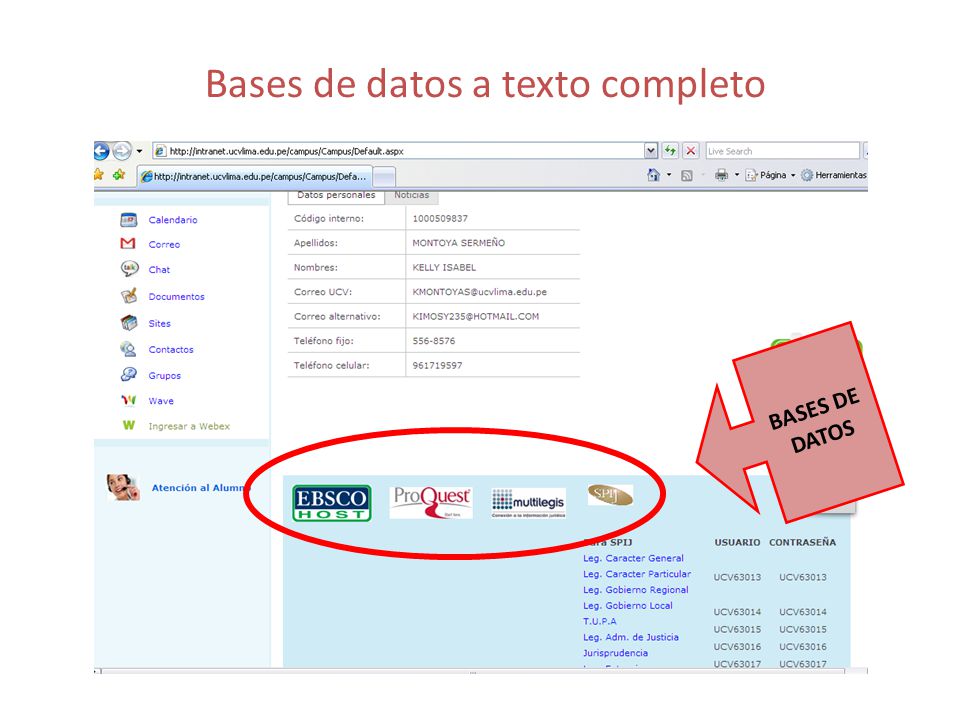The width and height of the screenshot is (960, 720).
Task: Click the Sites icon in sidebar
Action: click(x=129, y=323)
